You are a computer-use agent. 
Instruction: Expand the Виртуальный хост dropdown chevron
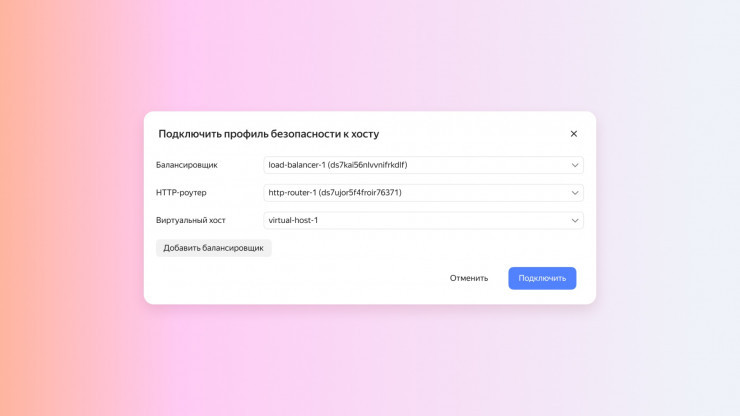tap(575, 221)
